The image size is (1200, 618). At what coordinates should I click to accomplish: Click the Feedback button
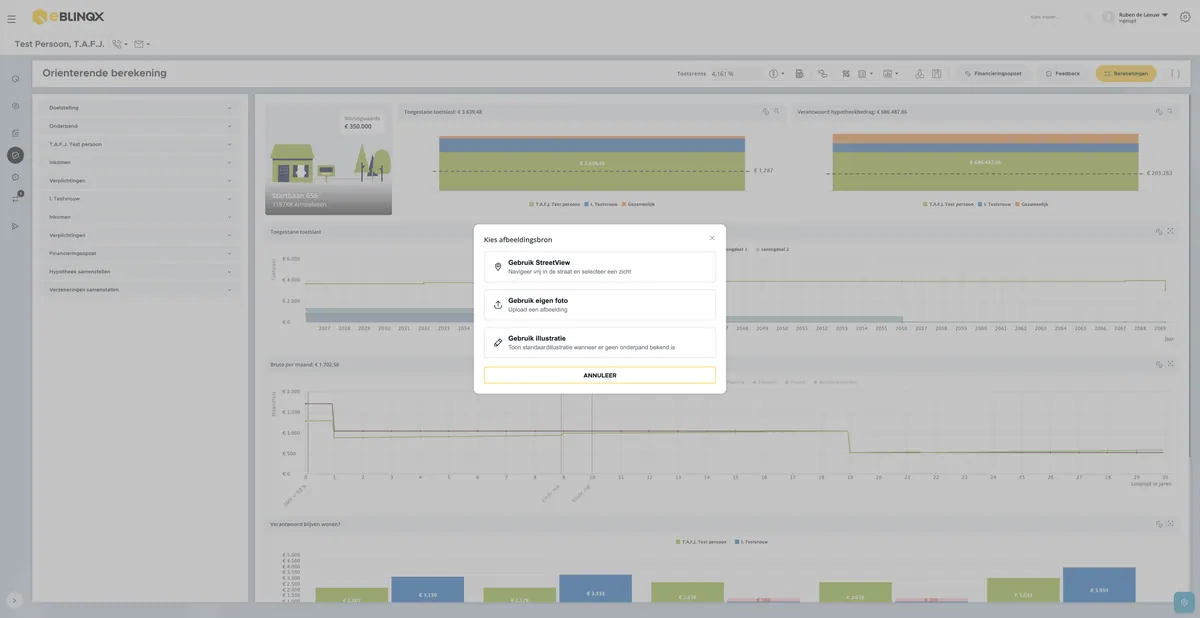(x=1062, y=73)
